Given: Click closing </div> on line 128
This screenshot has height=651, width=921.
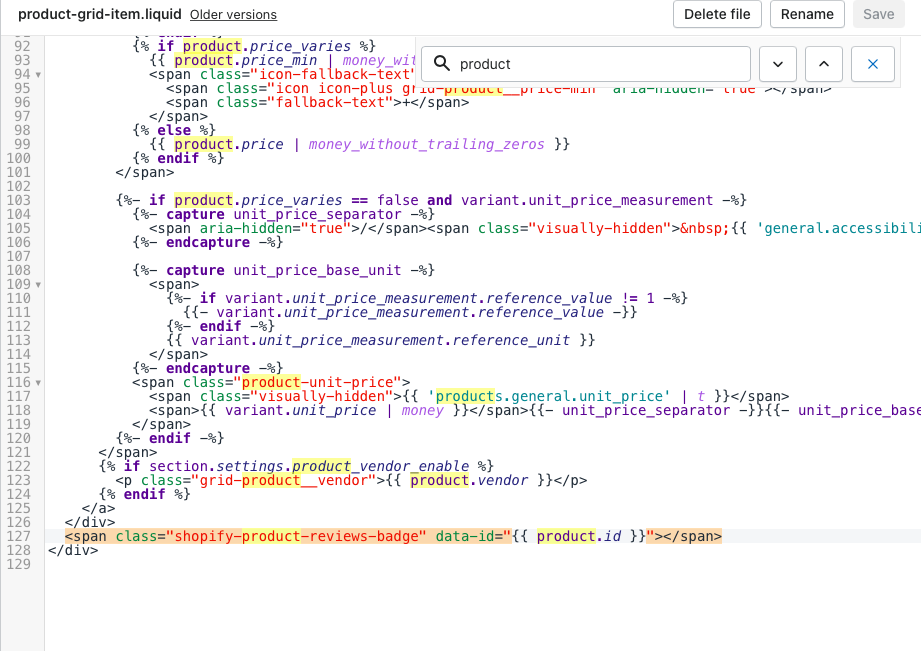Looking at the screenshot, I should [x=73, y=551].
